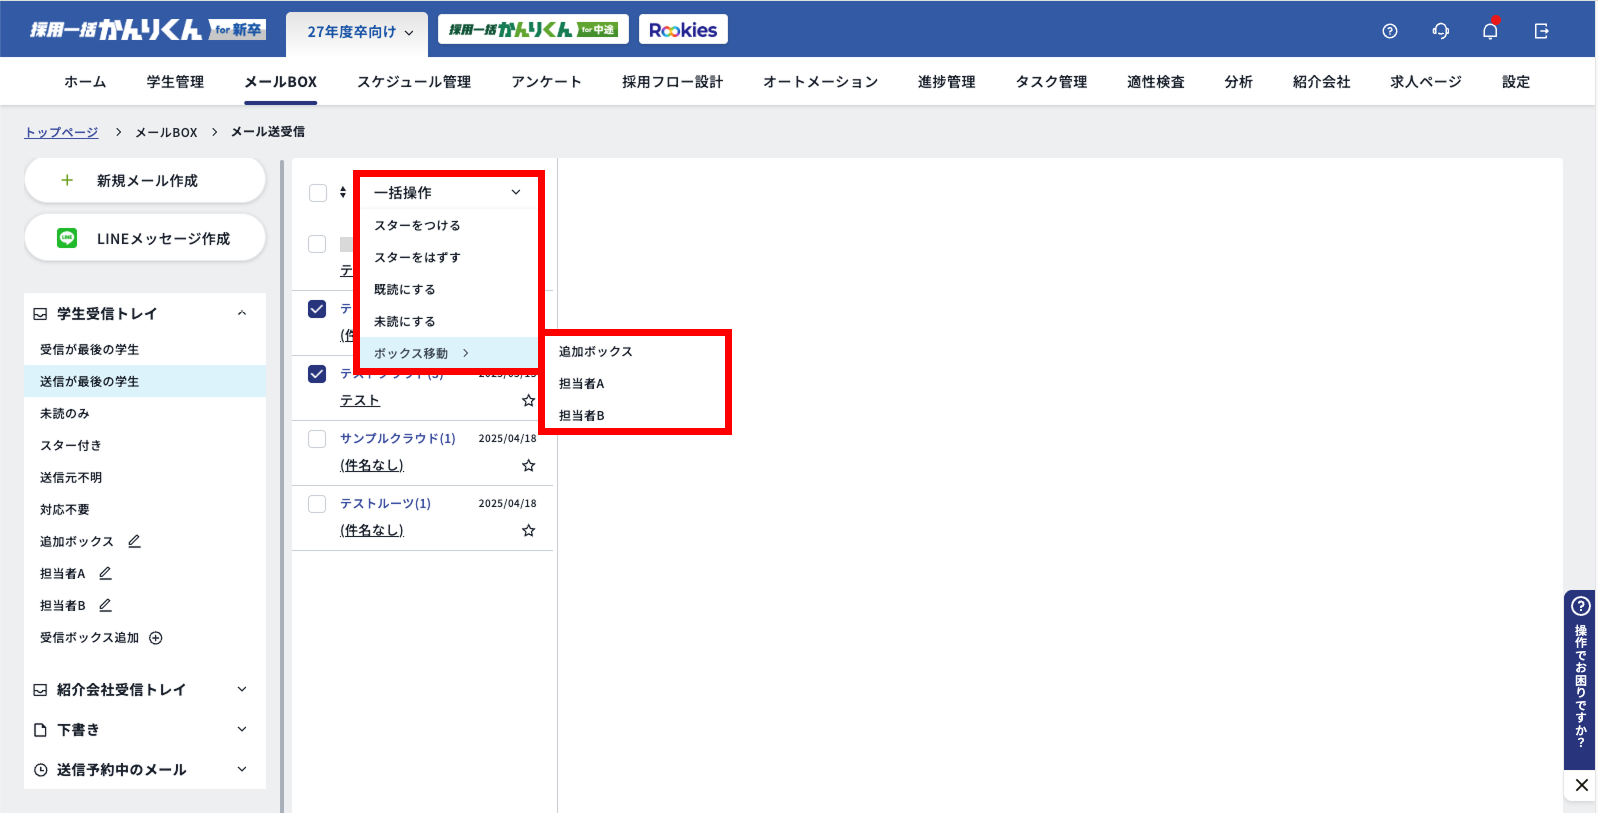The image size is (1598, 813).
Task: Check the サンプルクラウド(1) mail checkbox
Action: [317, 439]
